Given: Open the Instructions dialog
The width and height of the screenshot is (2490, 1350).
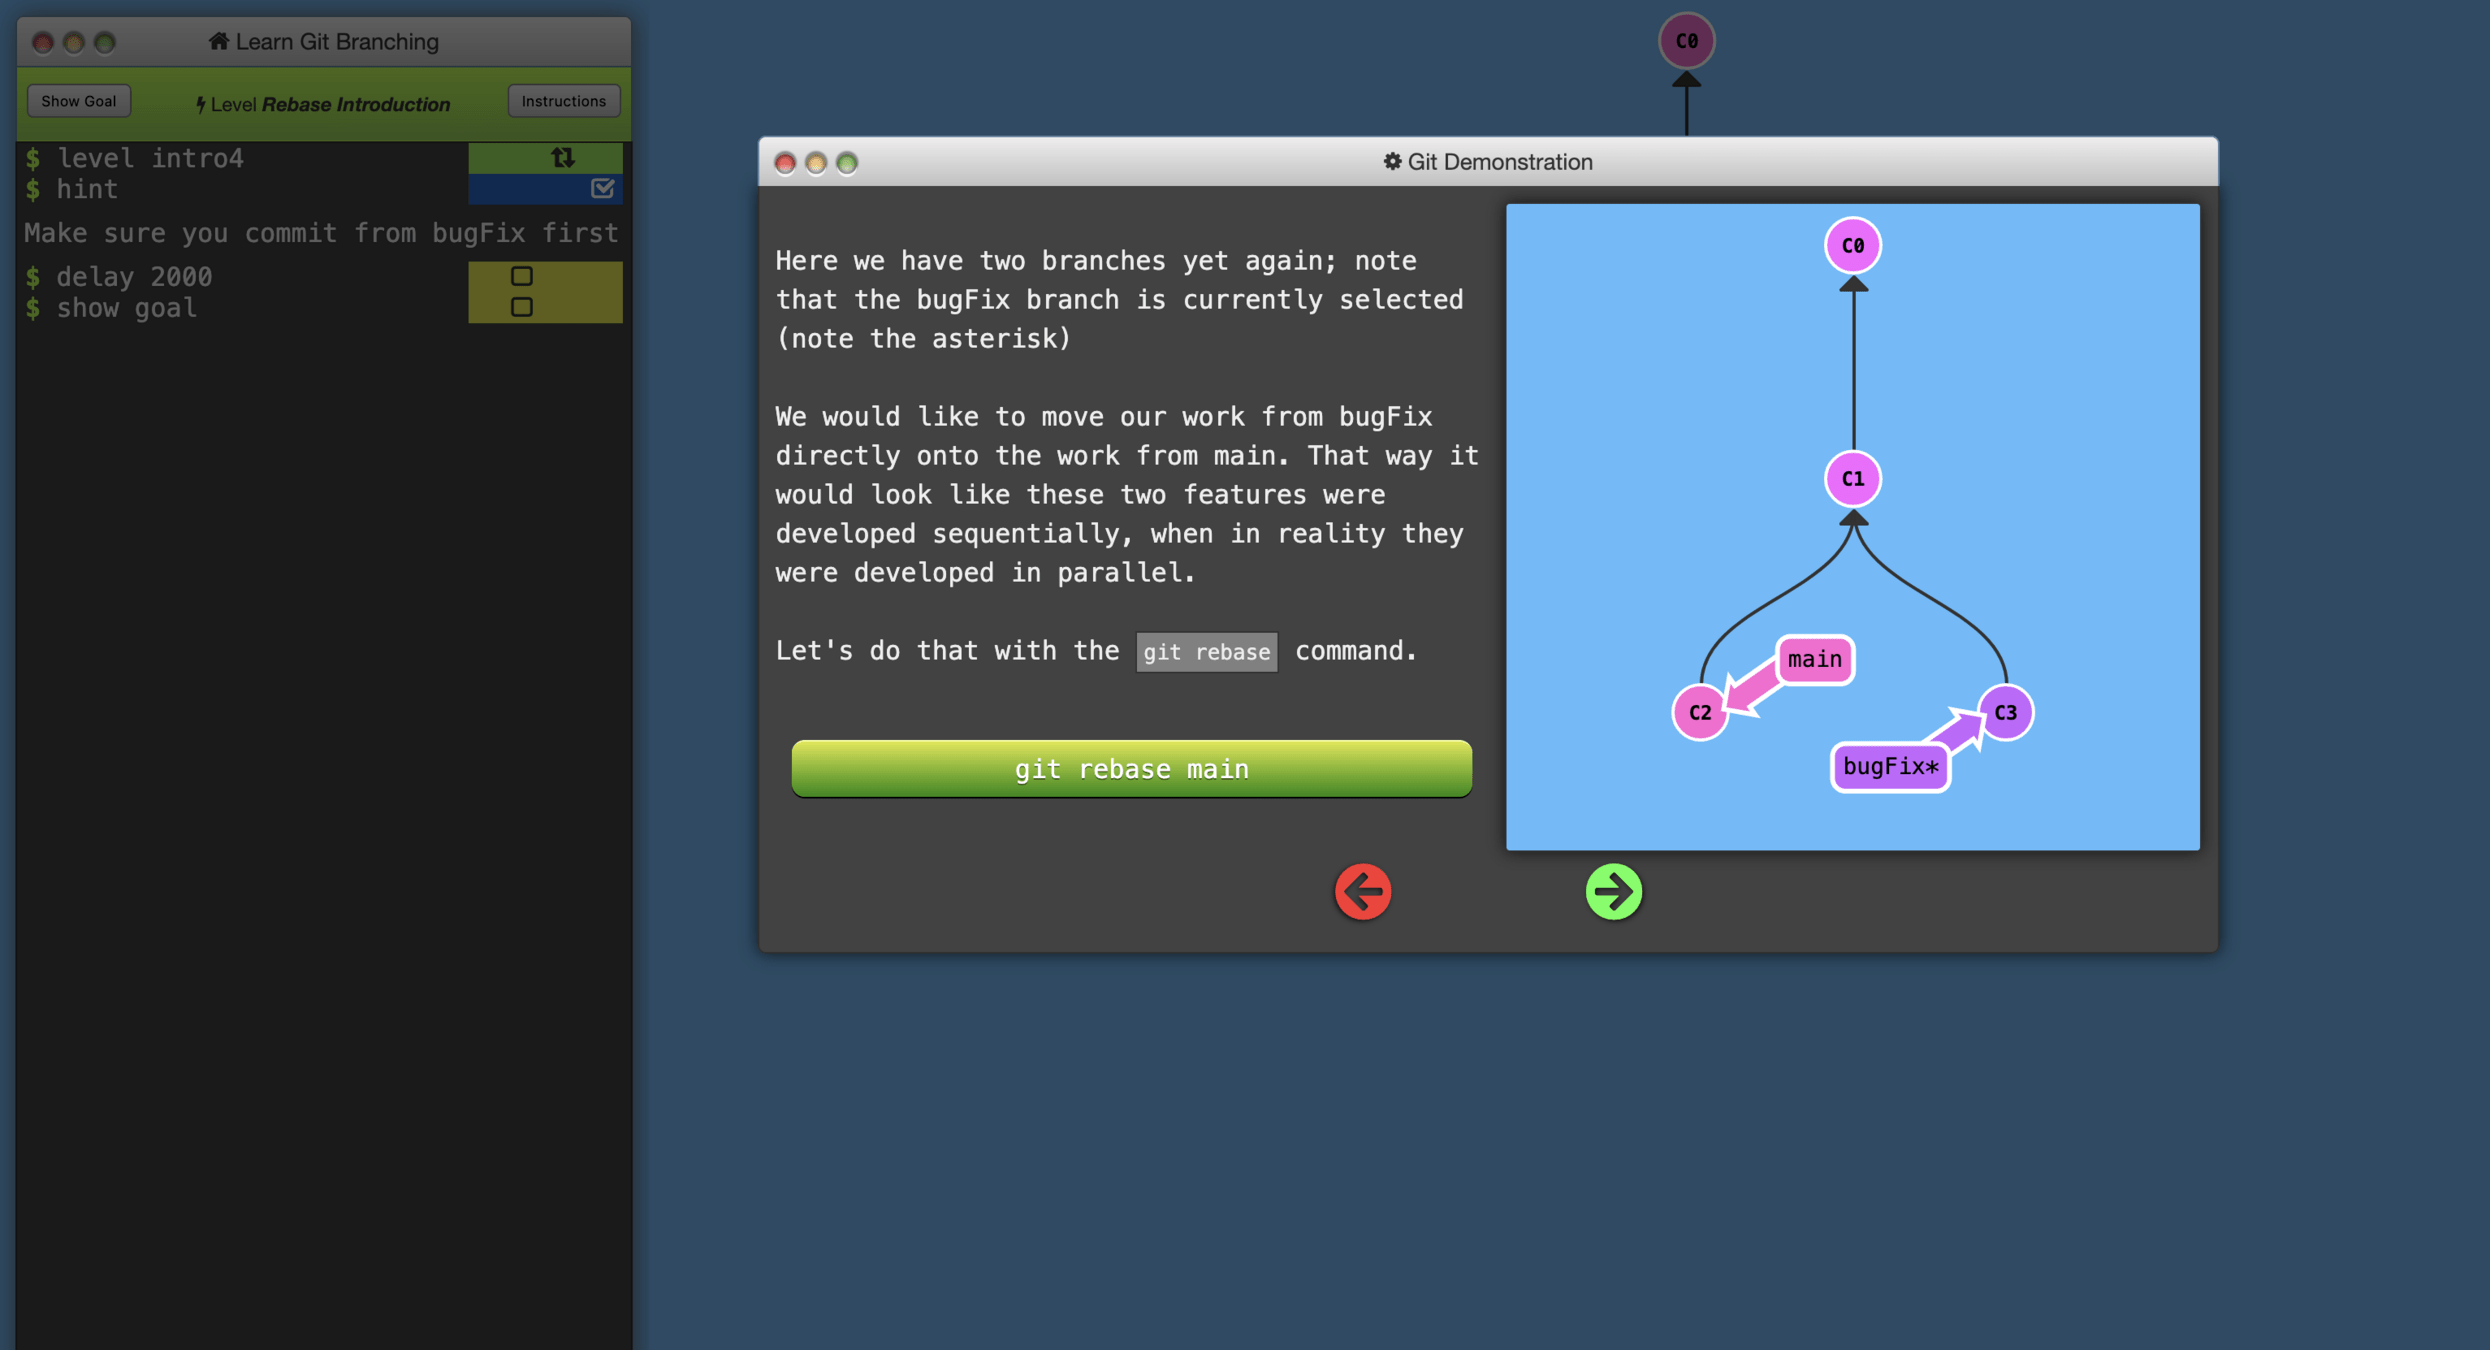Looking at the screenshot, I should click(x=563, y=101).
